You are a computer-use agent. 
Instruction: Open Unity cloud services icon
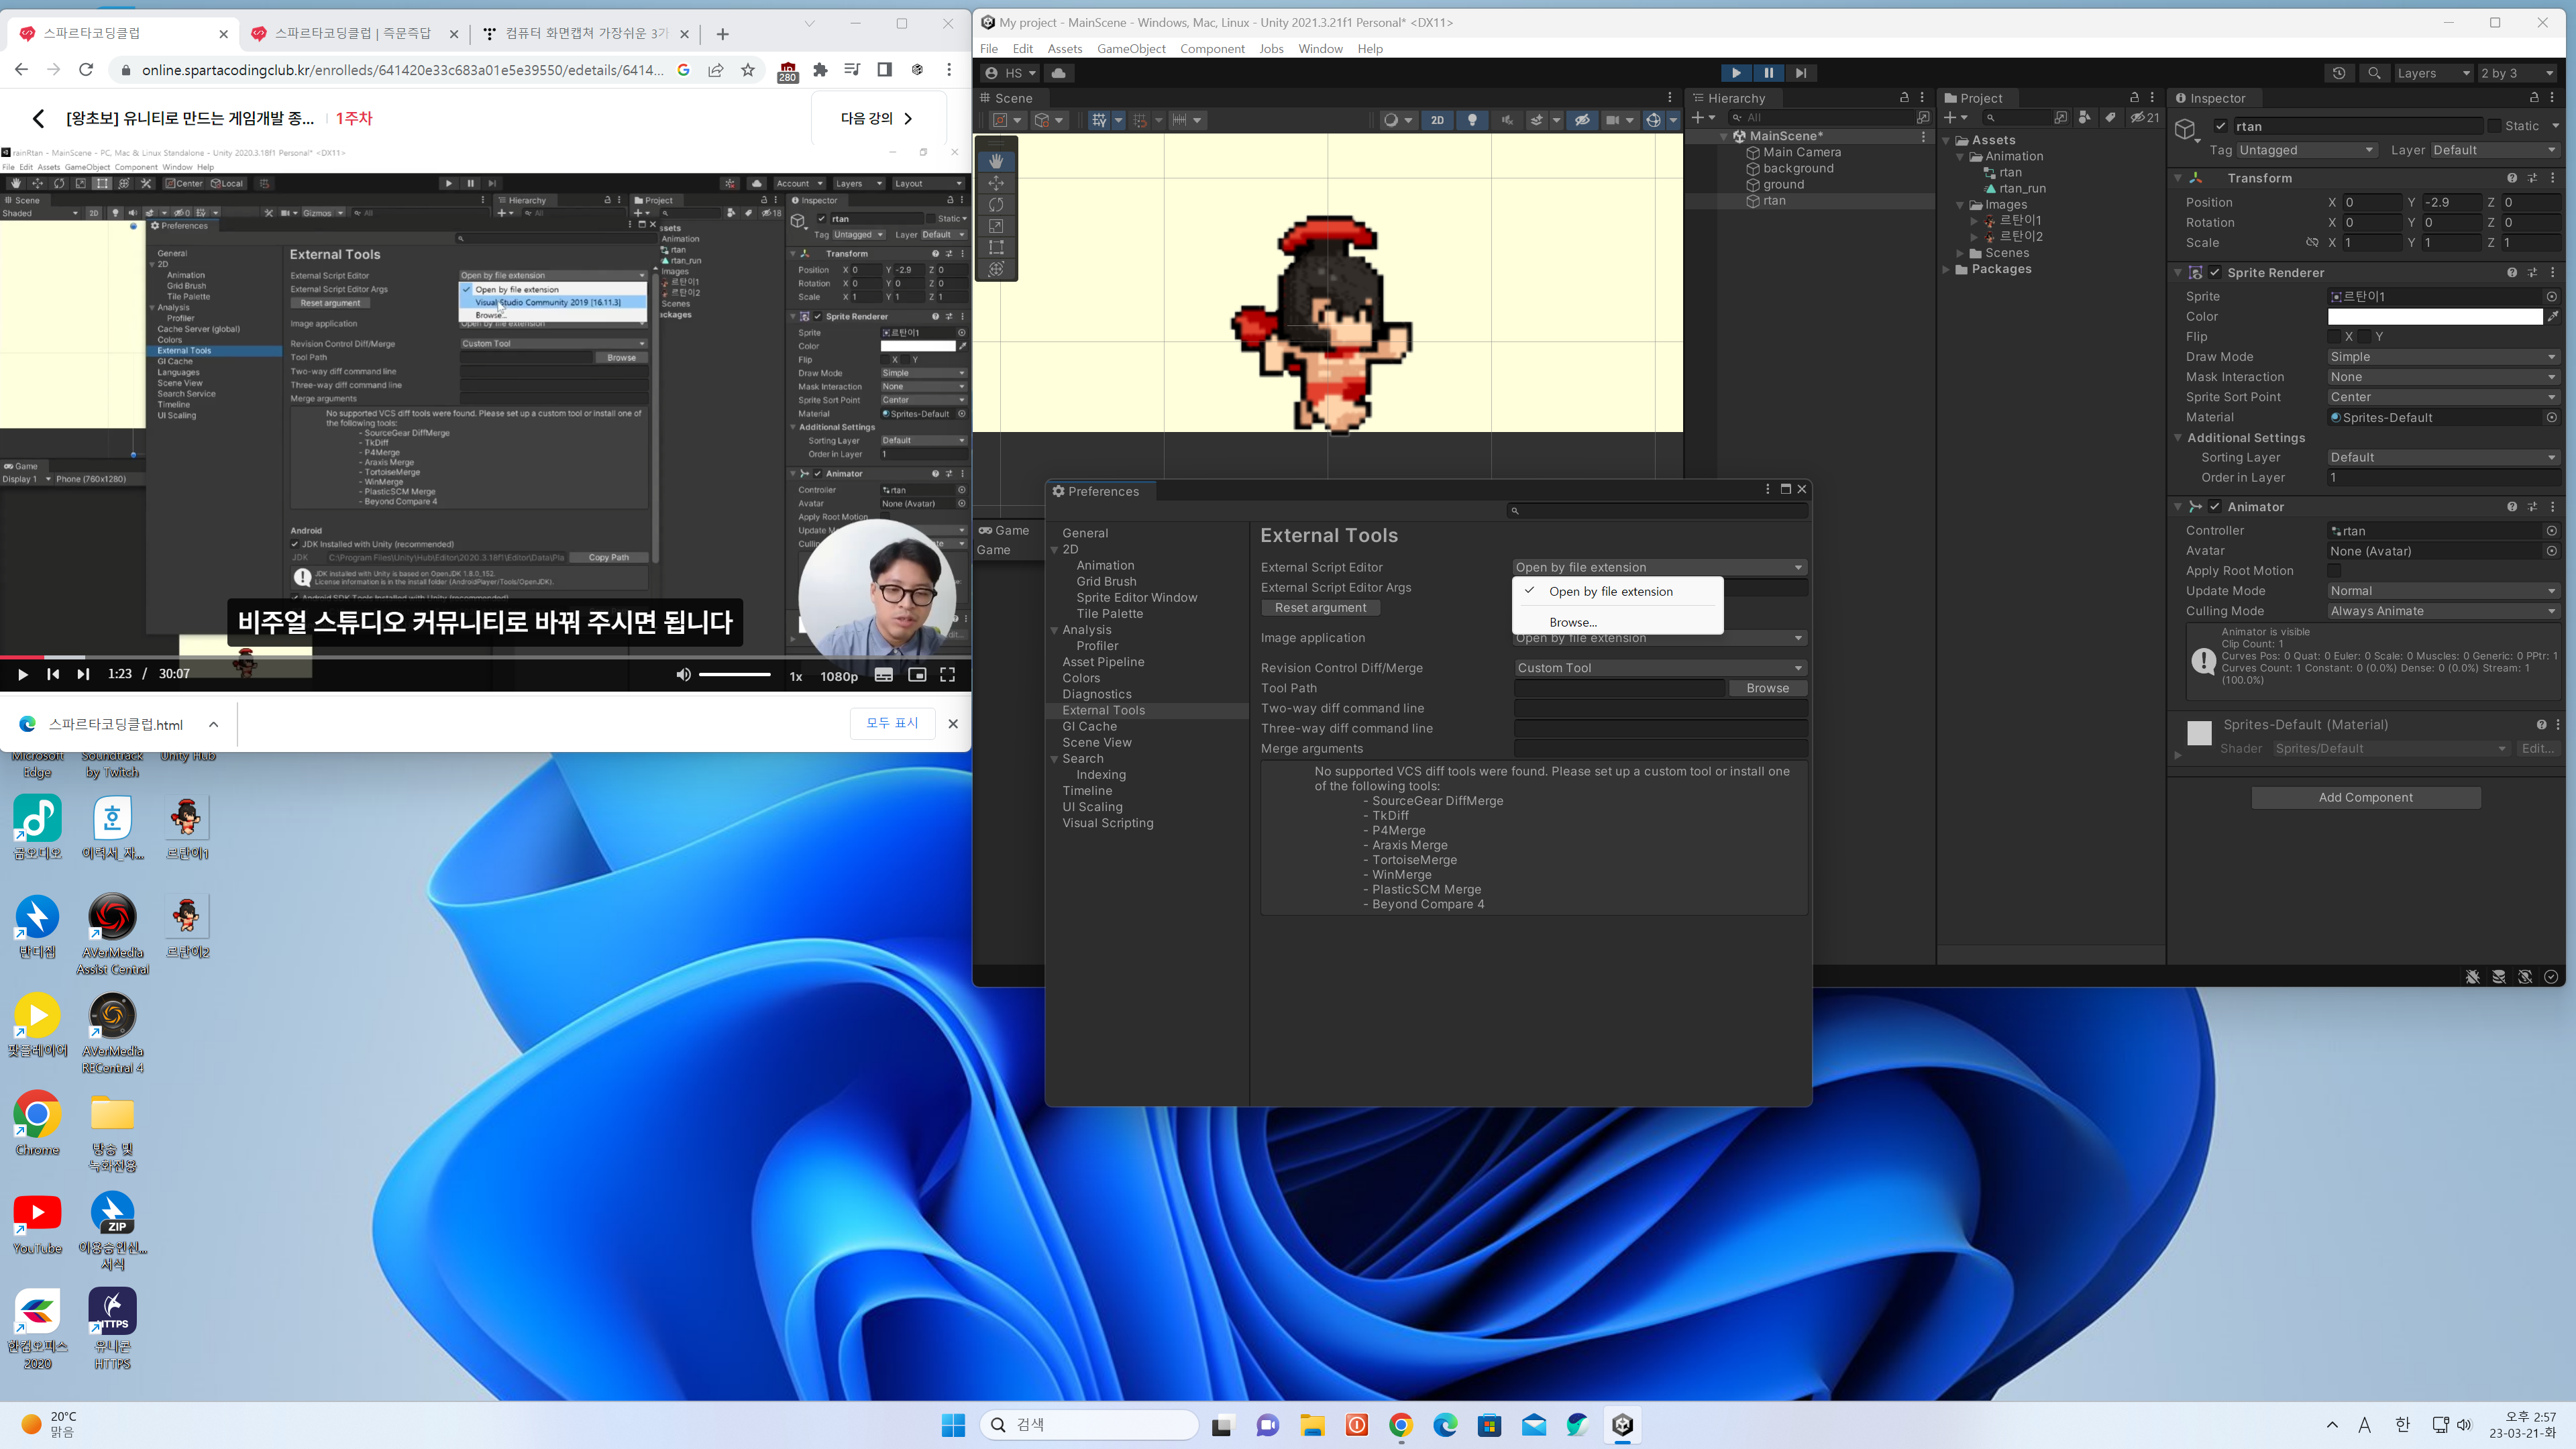(1058, 73)
